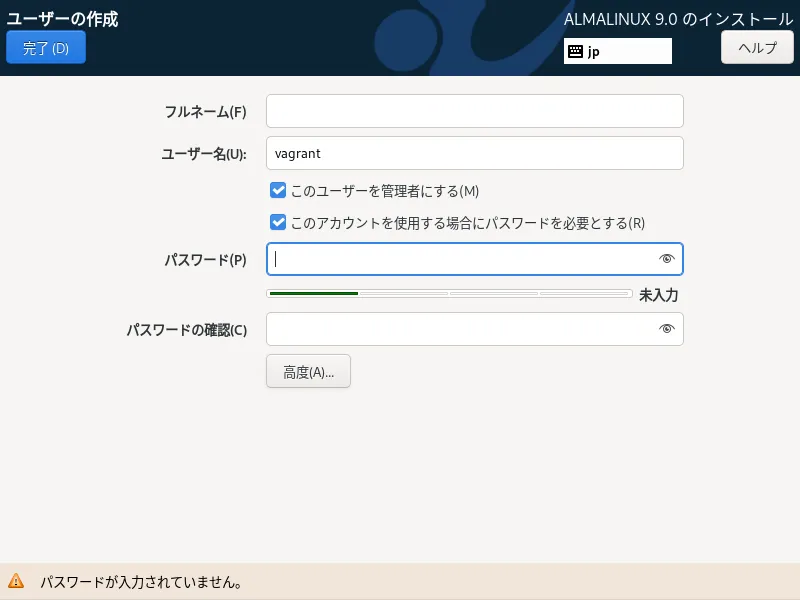Open the ヘルプ help button
The image size is (800, 600).
[757, 47]
